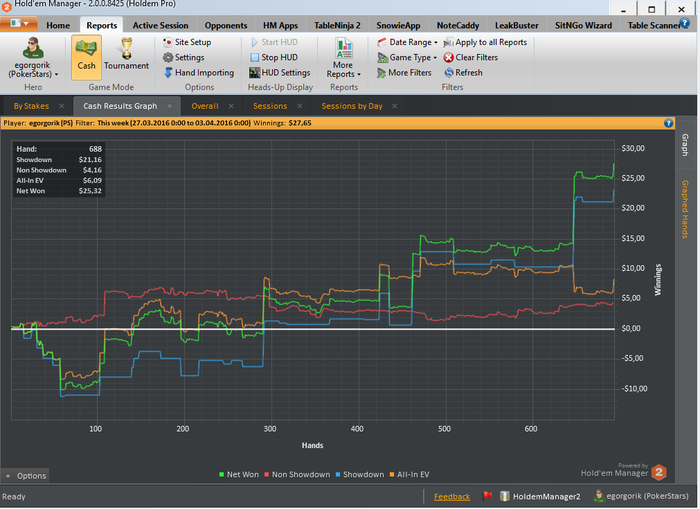Toggle the All-In EV legend series
Screen dimensions: 700x509
(x=409, y=474)
